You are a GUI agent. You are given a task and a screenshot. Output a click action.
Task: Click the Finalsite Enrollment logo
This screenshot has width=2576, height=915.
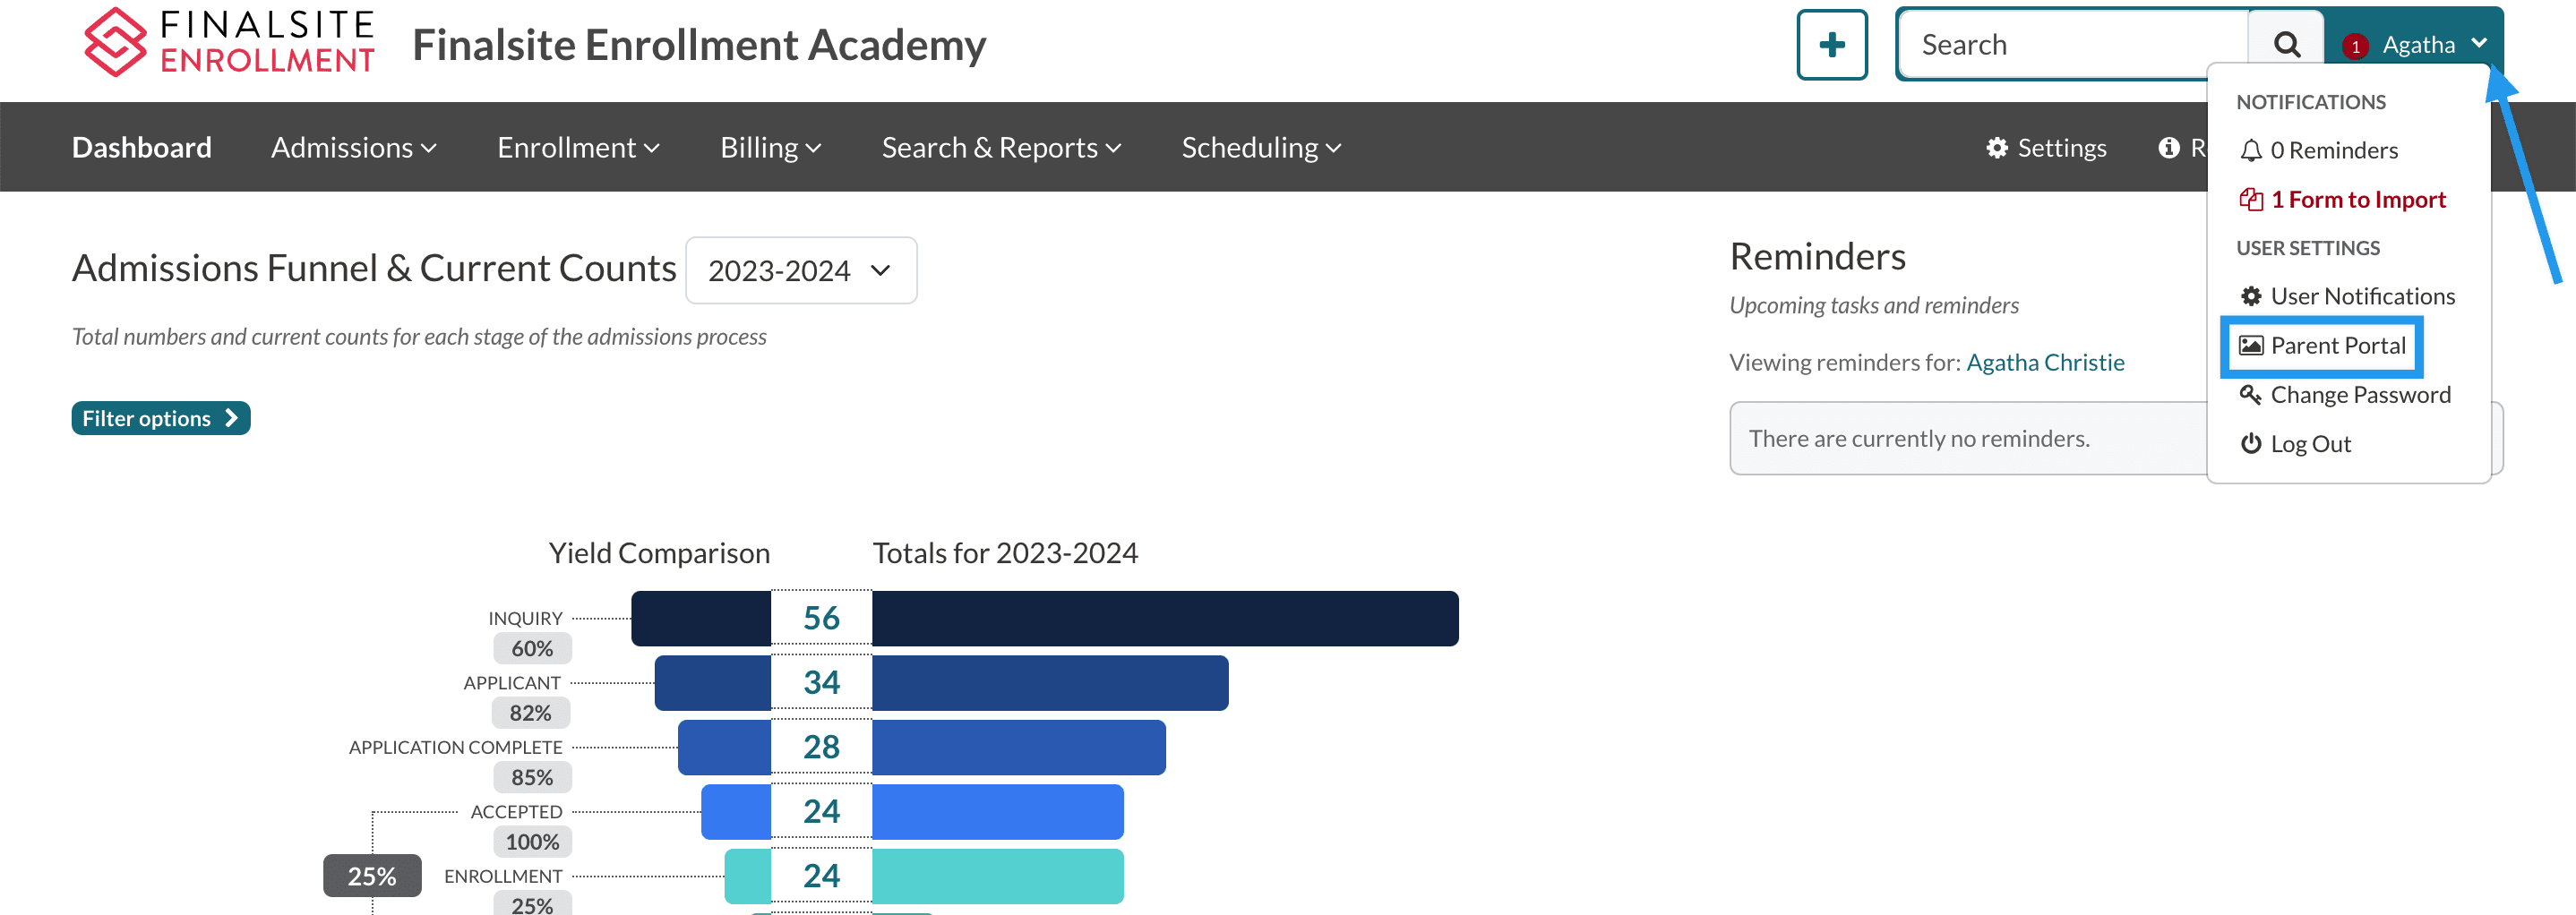(229, 43)
